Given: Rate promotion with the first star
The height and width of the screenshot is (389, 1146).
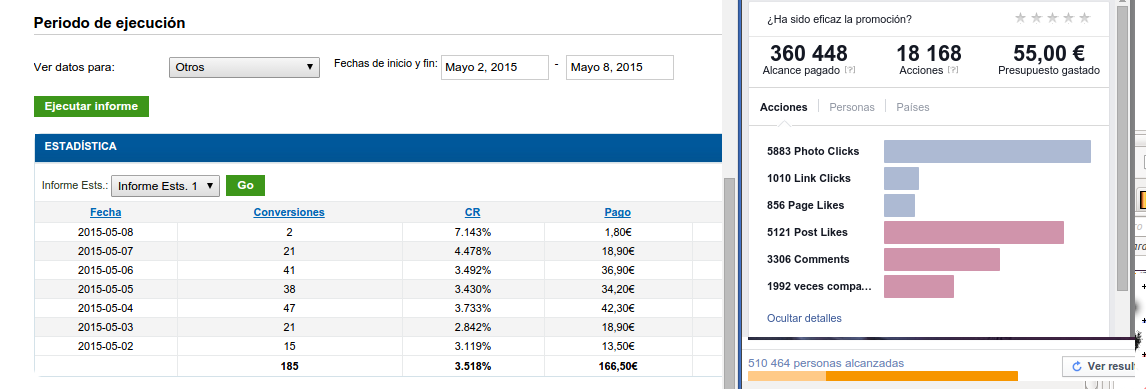Looking at the screenshot, I should tap(1021, 18).
